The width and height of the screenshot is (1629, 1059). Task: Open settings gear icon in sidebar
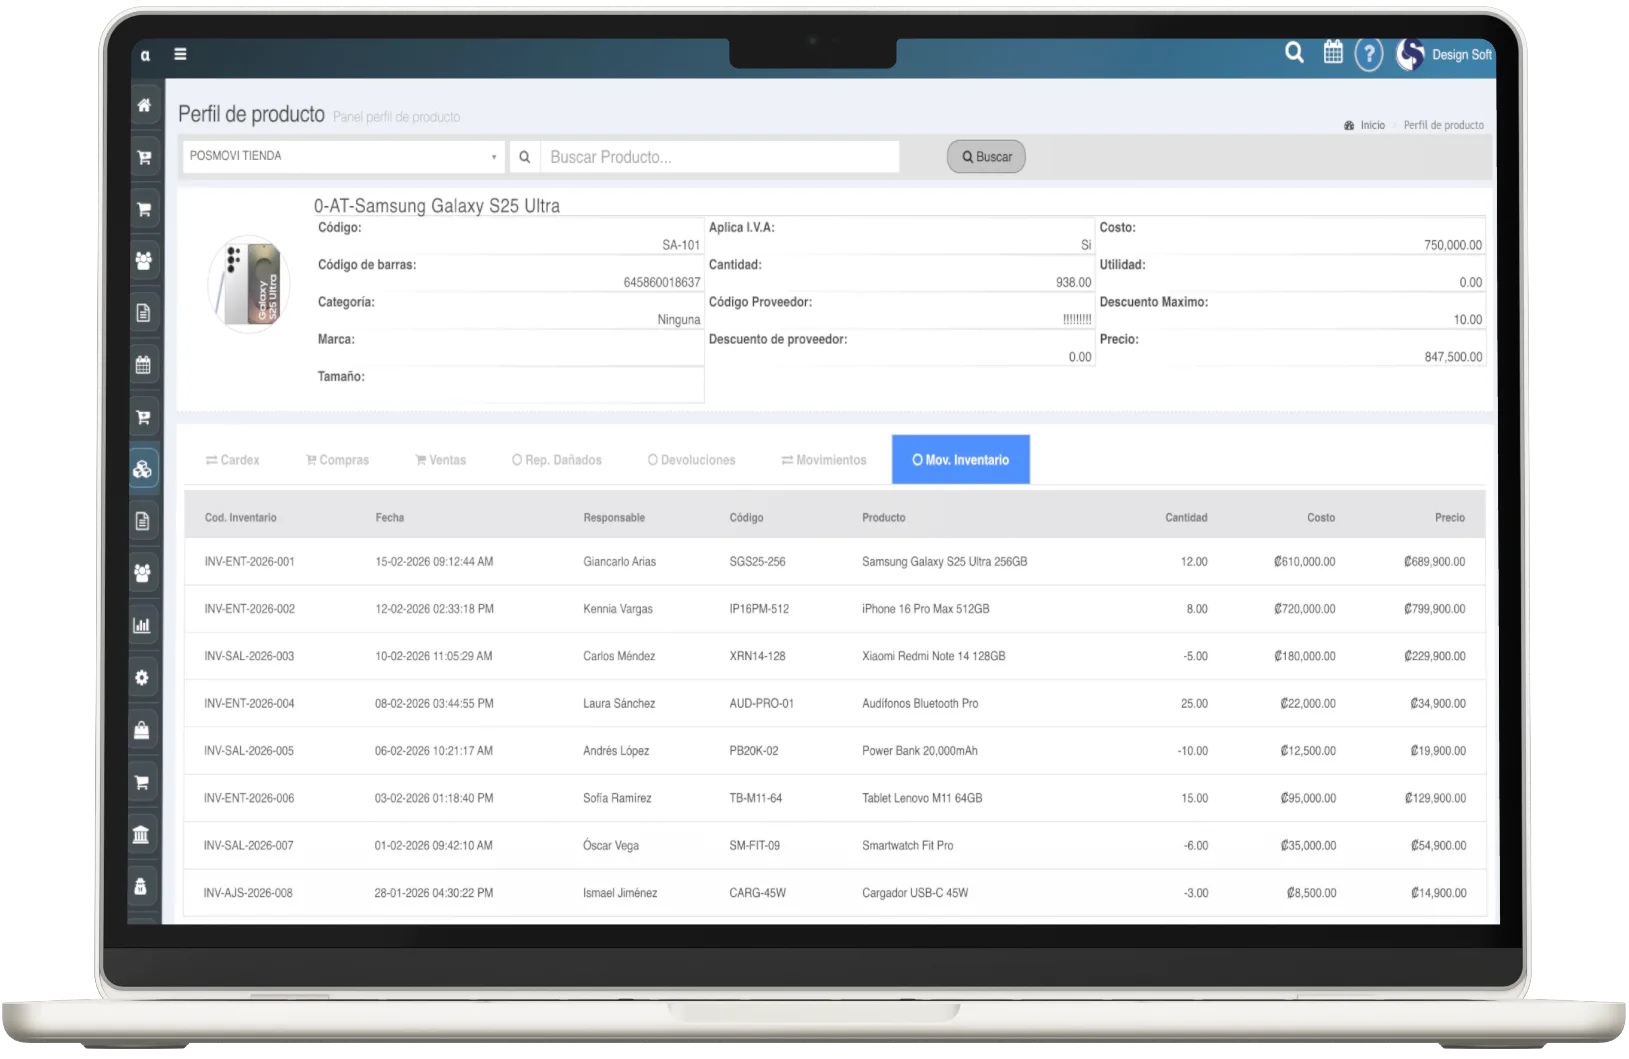142,678
